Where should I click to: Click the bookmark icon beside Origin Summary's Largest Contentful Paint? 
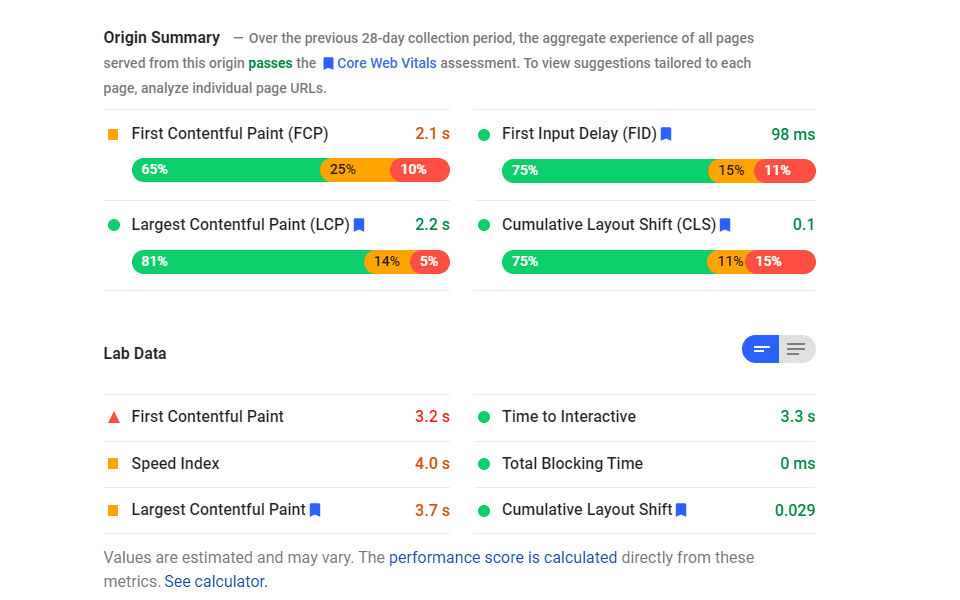[359, 225]
